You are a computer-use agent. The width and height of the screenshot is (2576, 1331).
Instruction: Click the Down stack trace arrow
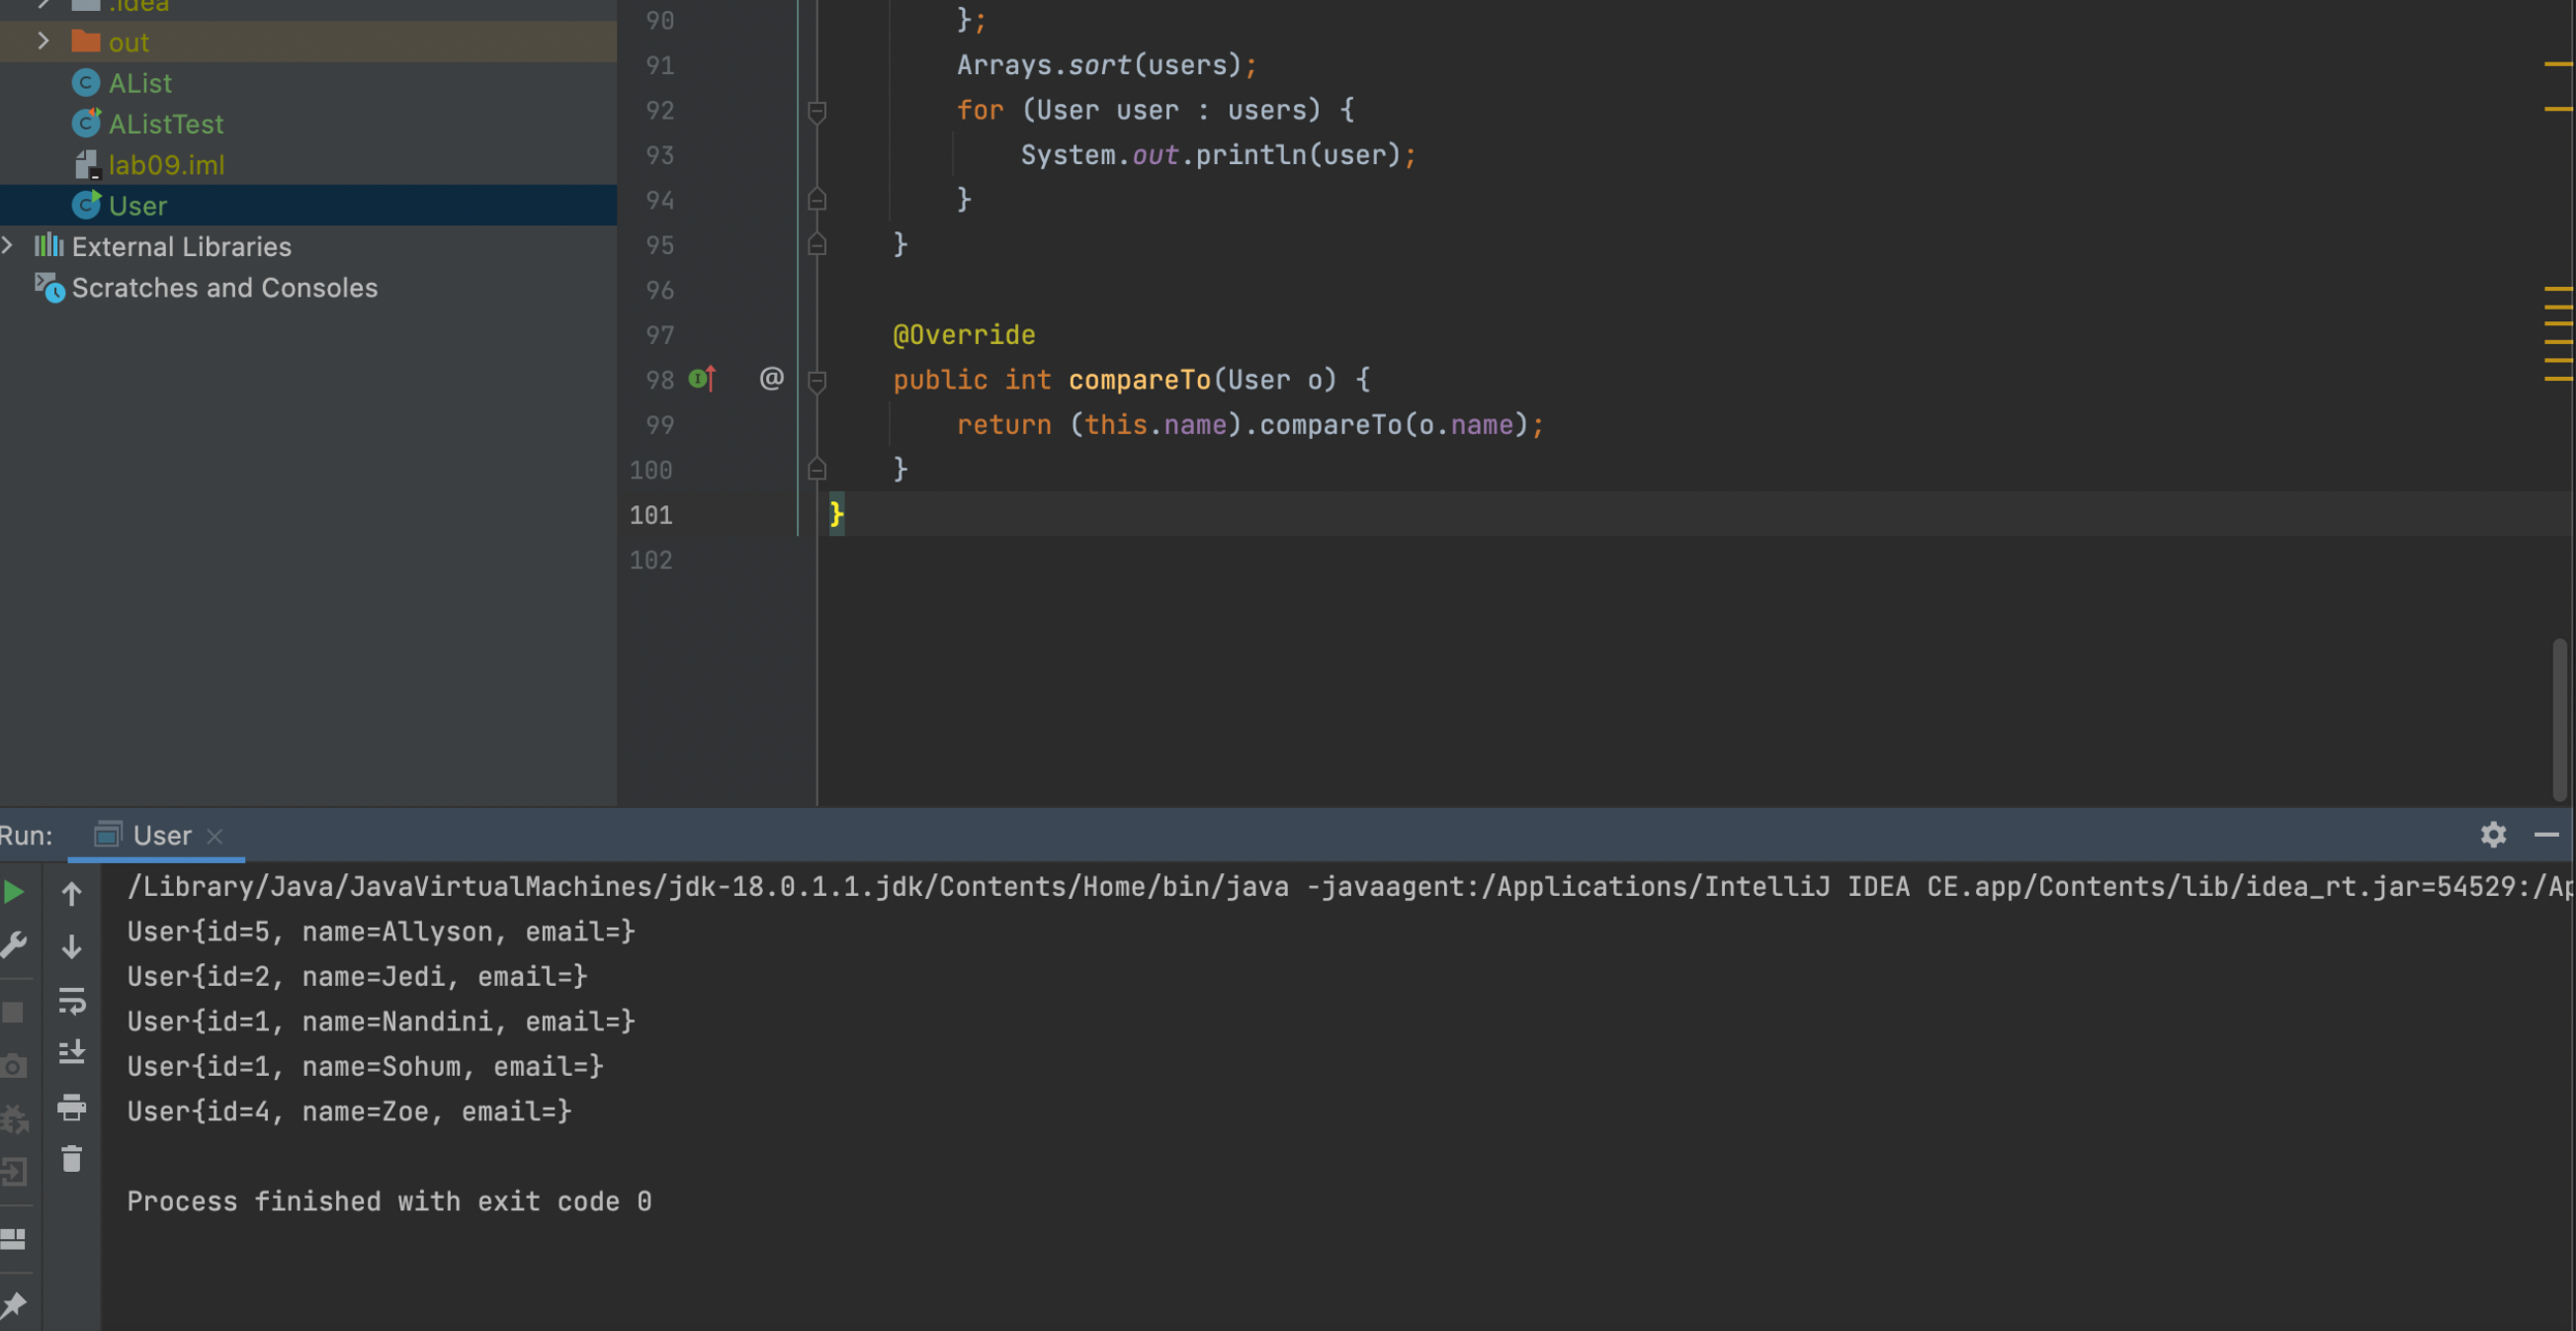point(72,947)
